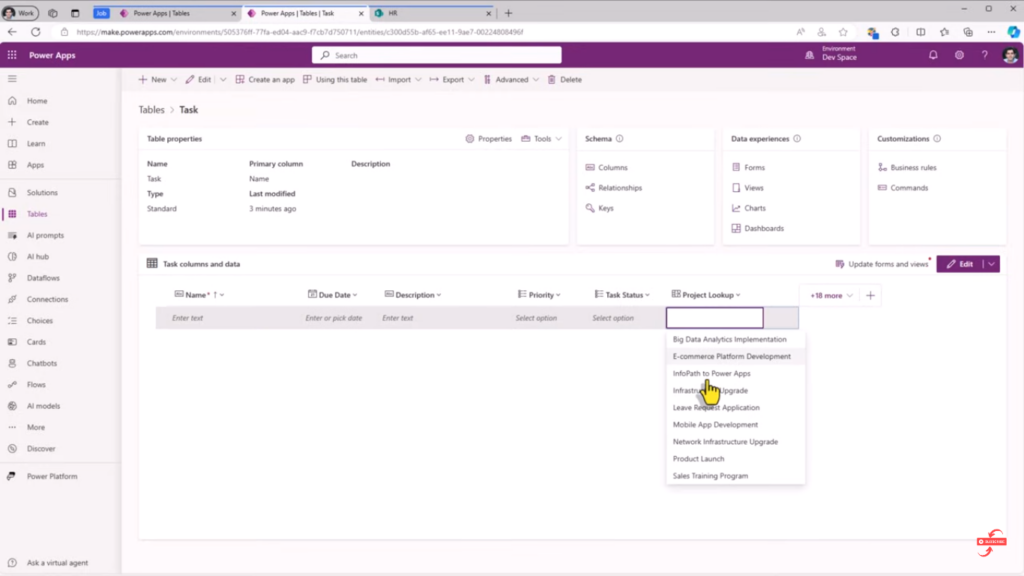Switch to the HR browser tab
1024x576 pixels.
431,13
